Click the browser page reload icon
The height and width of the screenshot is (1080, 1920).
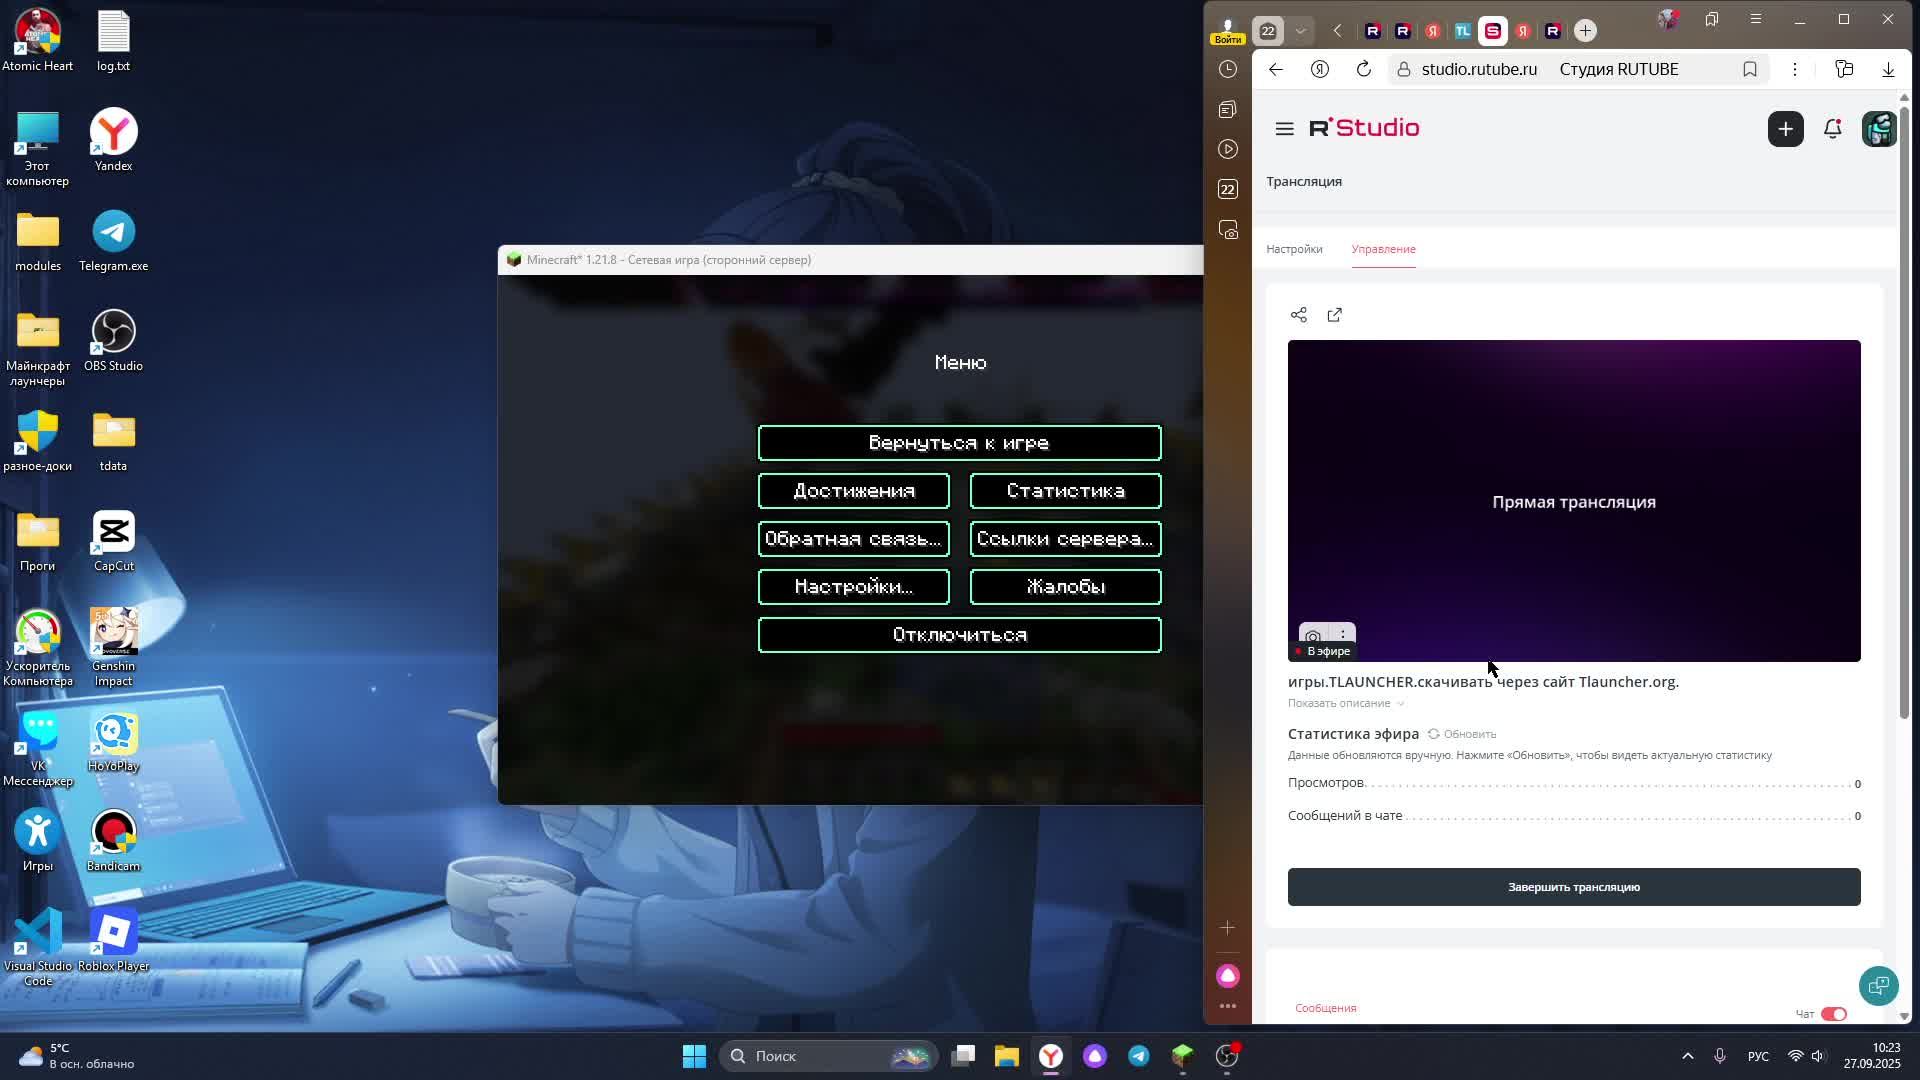[1363, 69]
